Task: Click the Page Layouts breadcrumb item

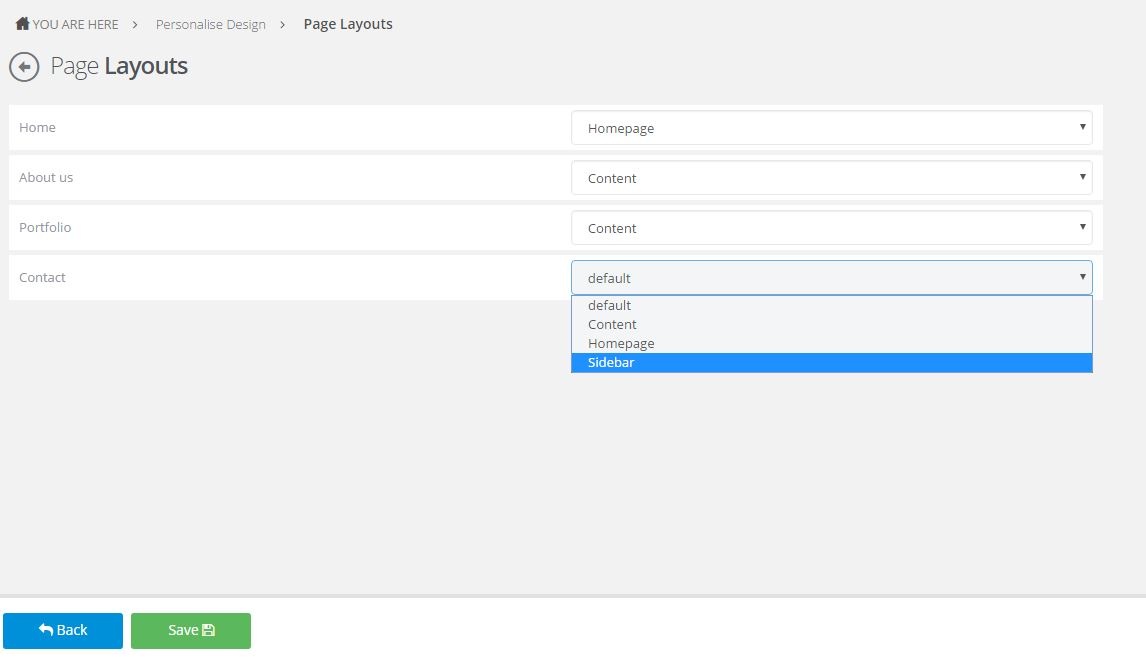Action: pos(348,24)
